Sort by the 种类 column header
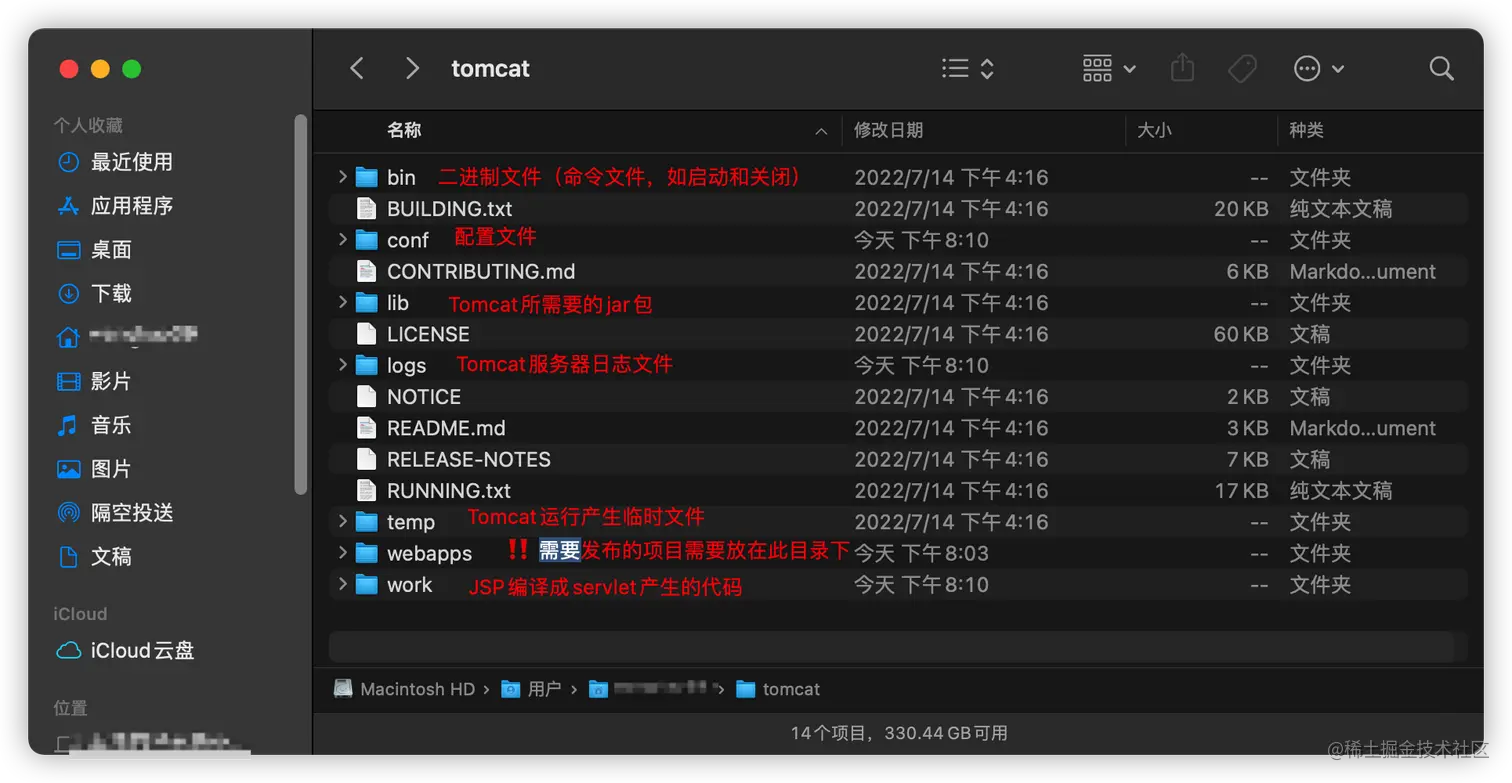This screenshot has width=1512, height=783. click(1306, 130)
